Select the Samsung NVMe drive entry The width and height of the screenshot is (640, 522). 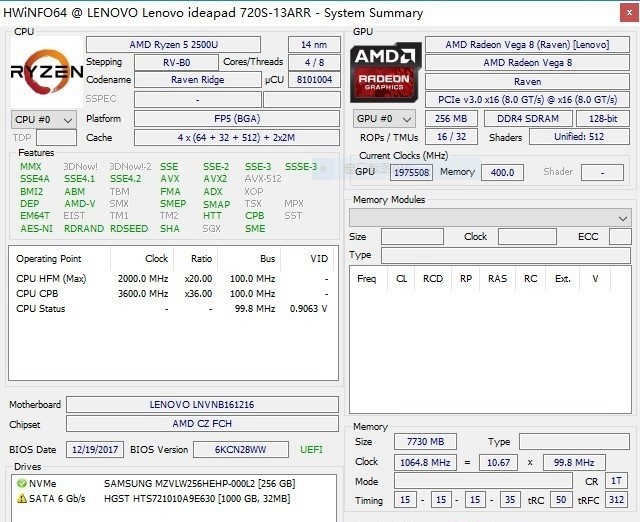click(x=200, y=484)
